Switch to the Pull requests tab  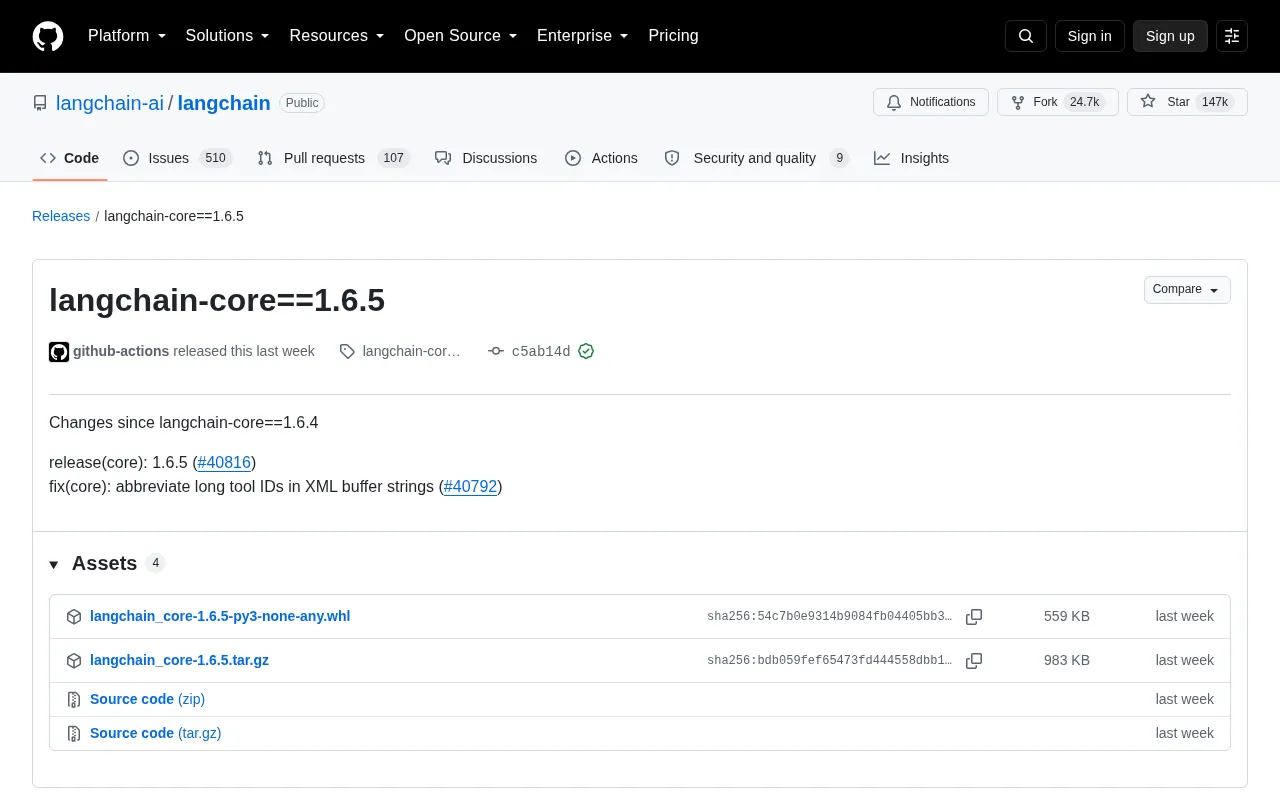pyautogui.click(x=333, y=158)
